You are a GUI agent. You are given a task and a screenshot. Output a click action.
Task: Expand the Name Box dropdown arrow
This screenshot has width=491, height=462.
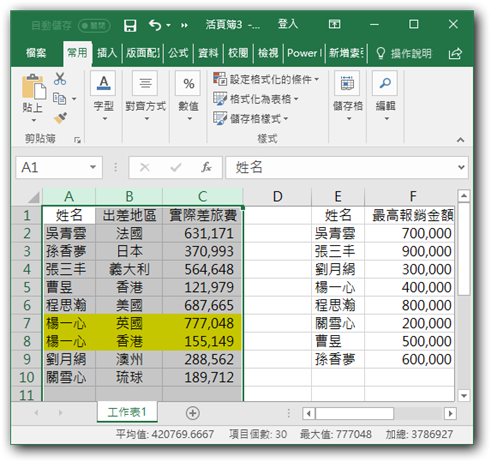tap(93, 167)
